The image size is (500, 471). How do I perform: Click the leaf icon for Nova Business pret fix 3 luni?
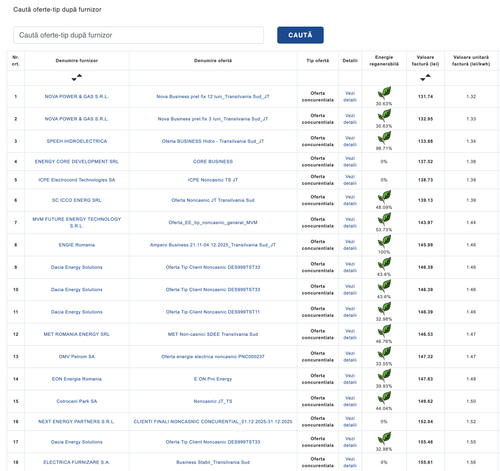[384, 115]
